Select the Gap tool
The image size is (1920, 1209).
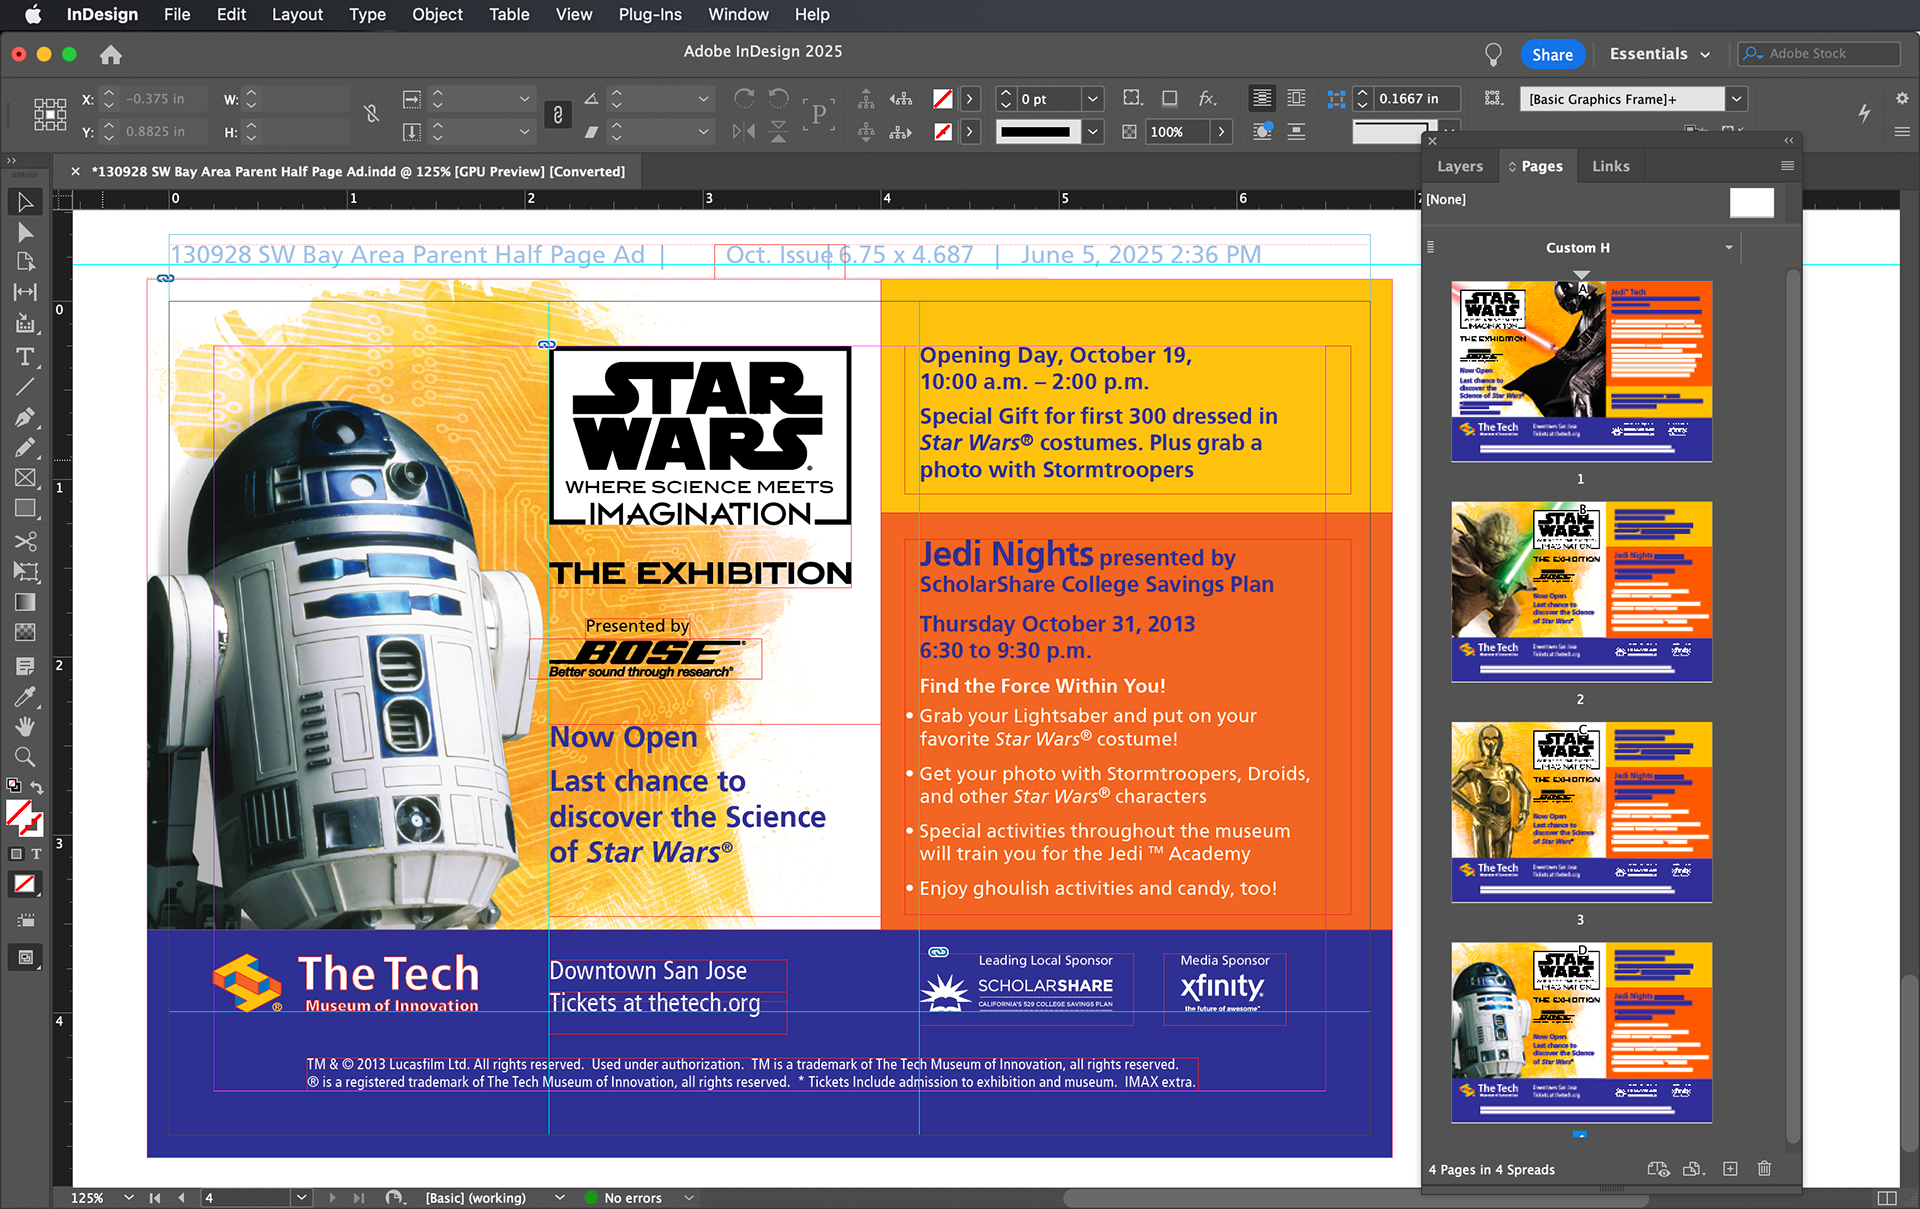(x=25, y=292)
